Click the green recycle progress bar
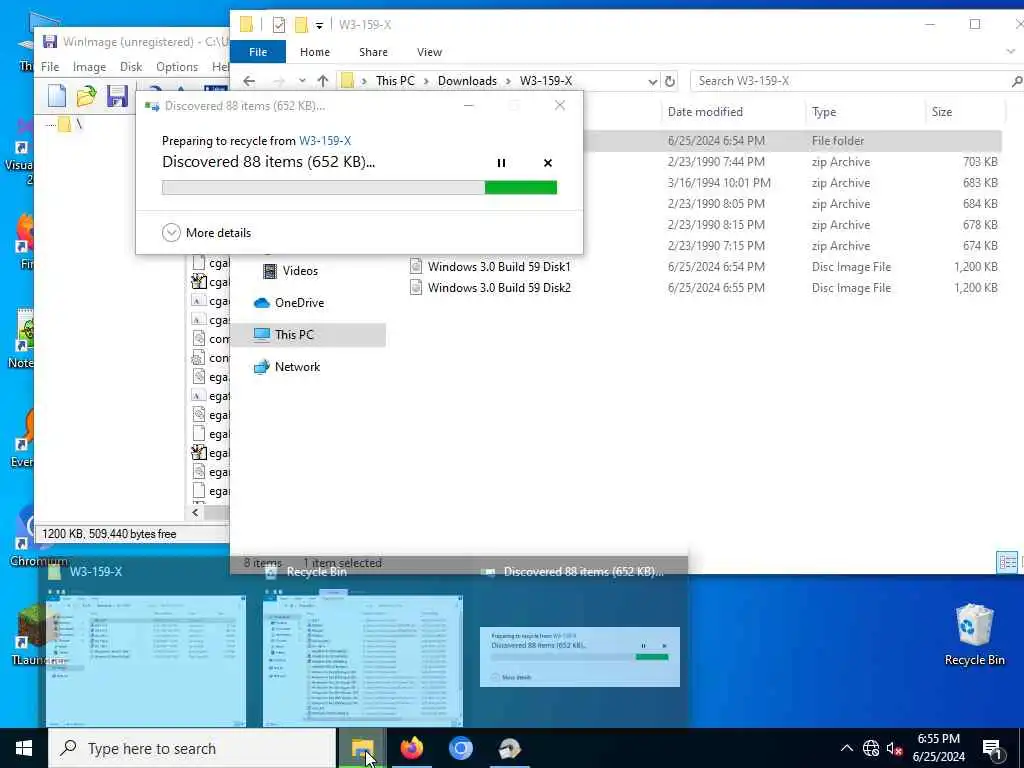Screen dimensions: 1024x768 (520, 188)
